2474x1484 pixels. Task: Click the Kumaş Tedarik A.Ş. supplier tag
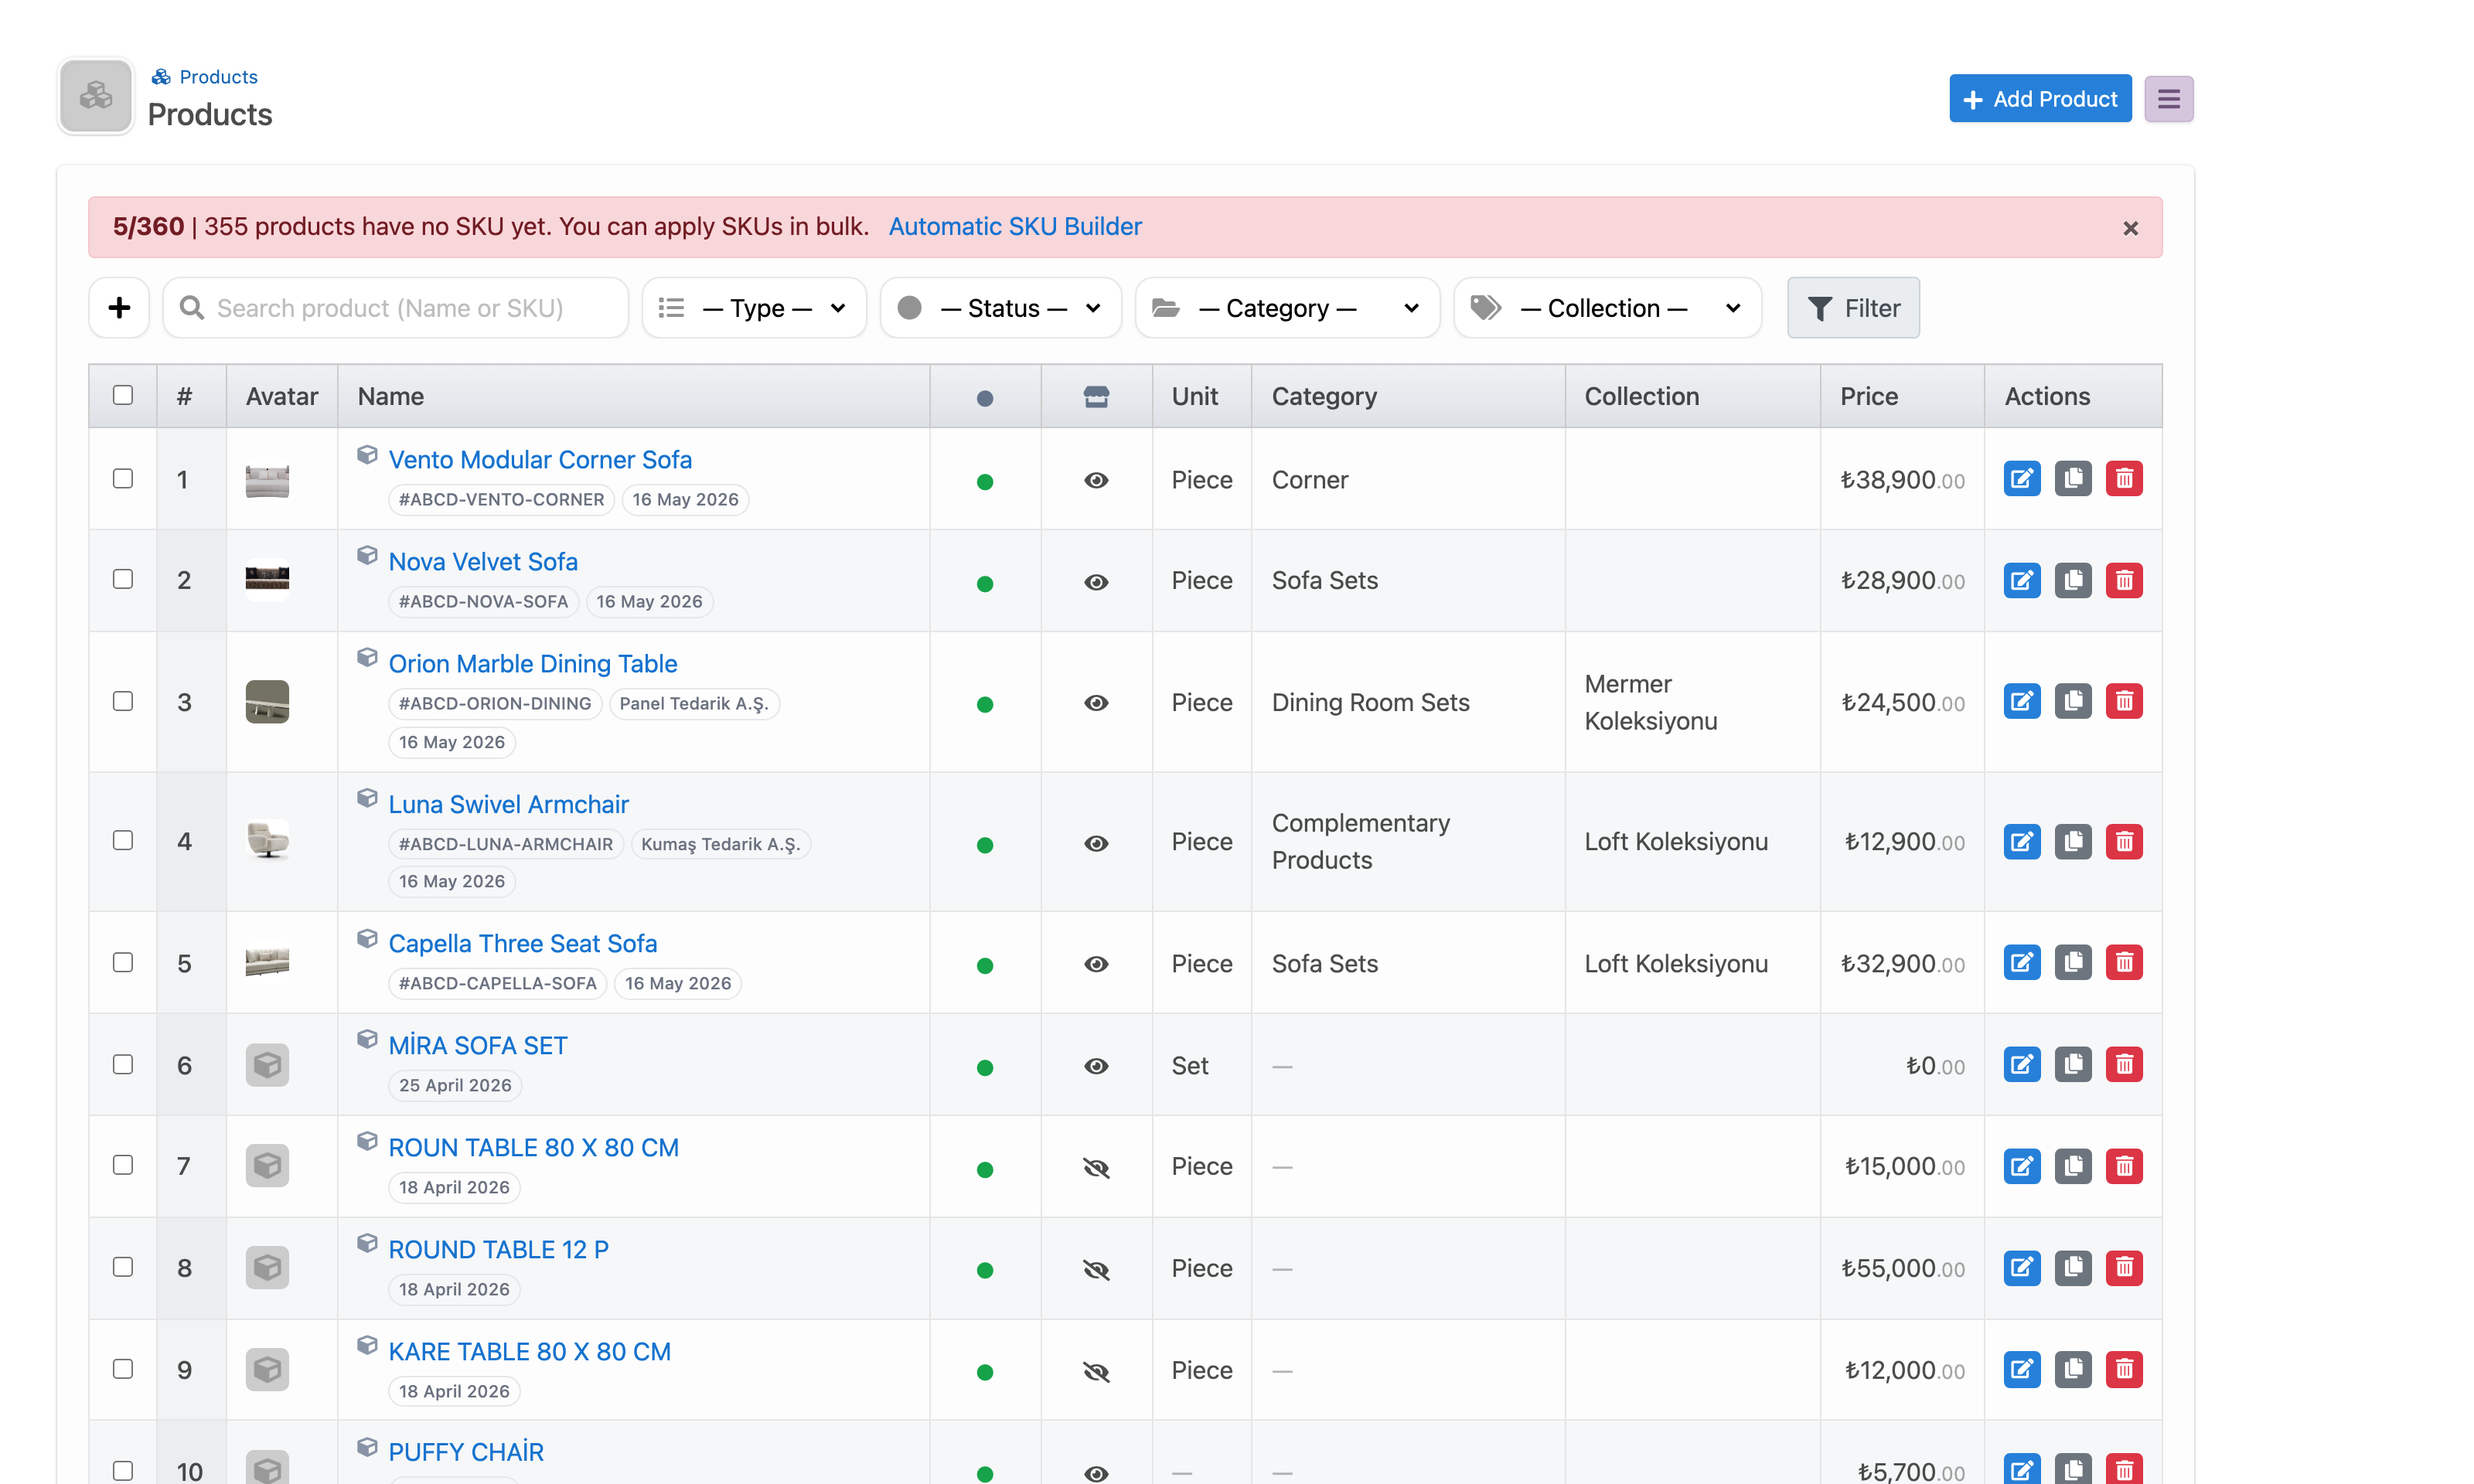(720, 845)
